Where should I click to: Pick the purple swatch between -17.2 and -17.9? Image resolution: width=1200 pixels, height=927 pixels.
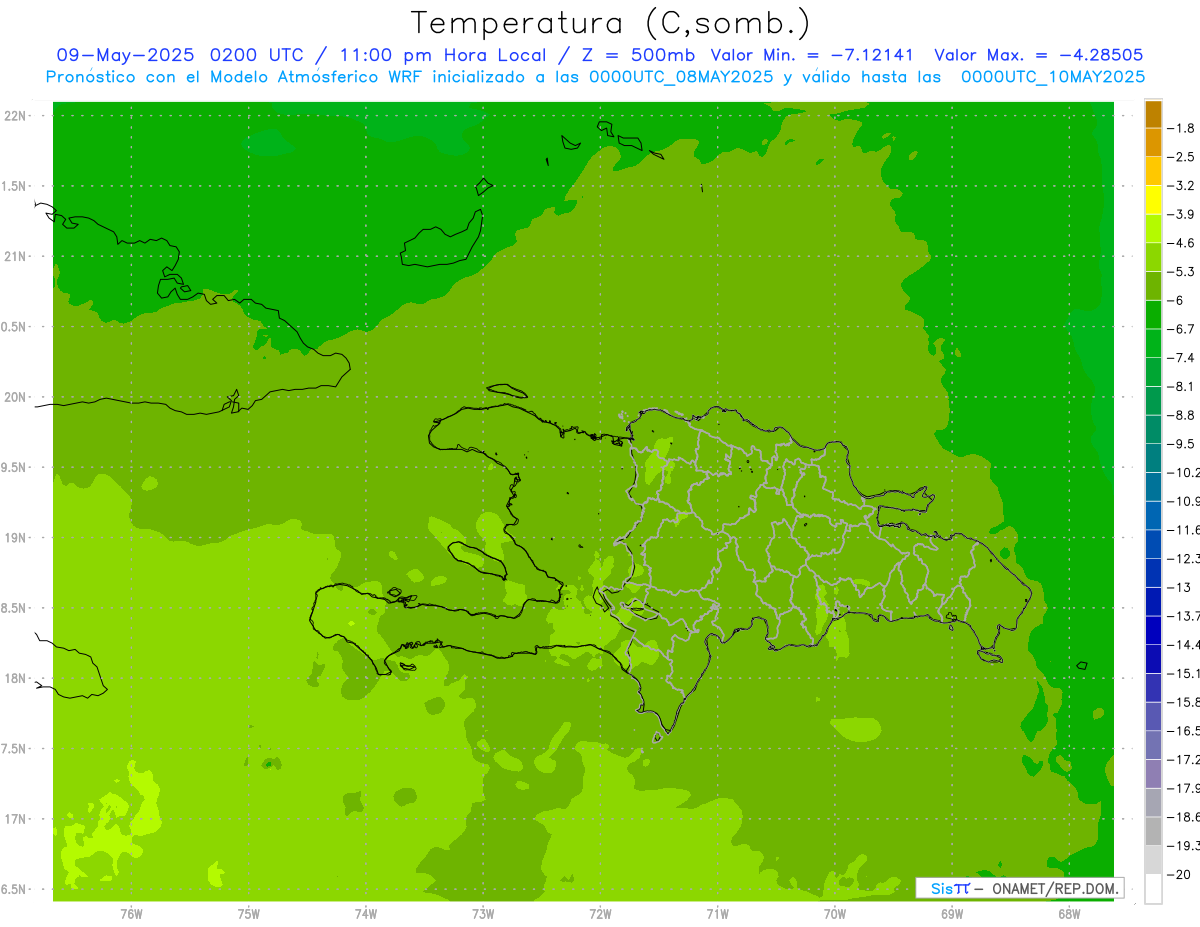1153,774
